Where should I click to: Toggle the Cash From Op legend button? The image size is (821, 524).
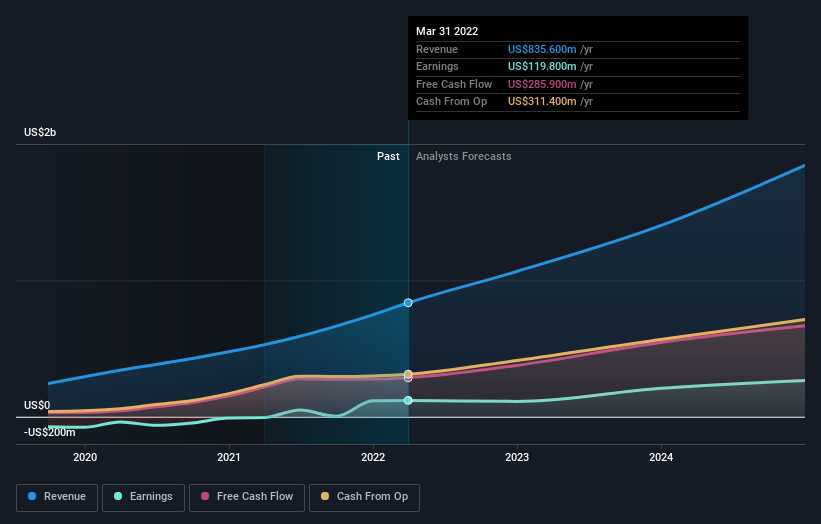point(364,497)
